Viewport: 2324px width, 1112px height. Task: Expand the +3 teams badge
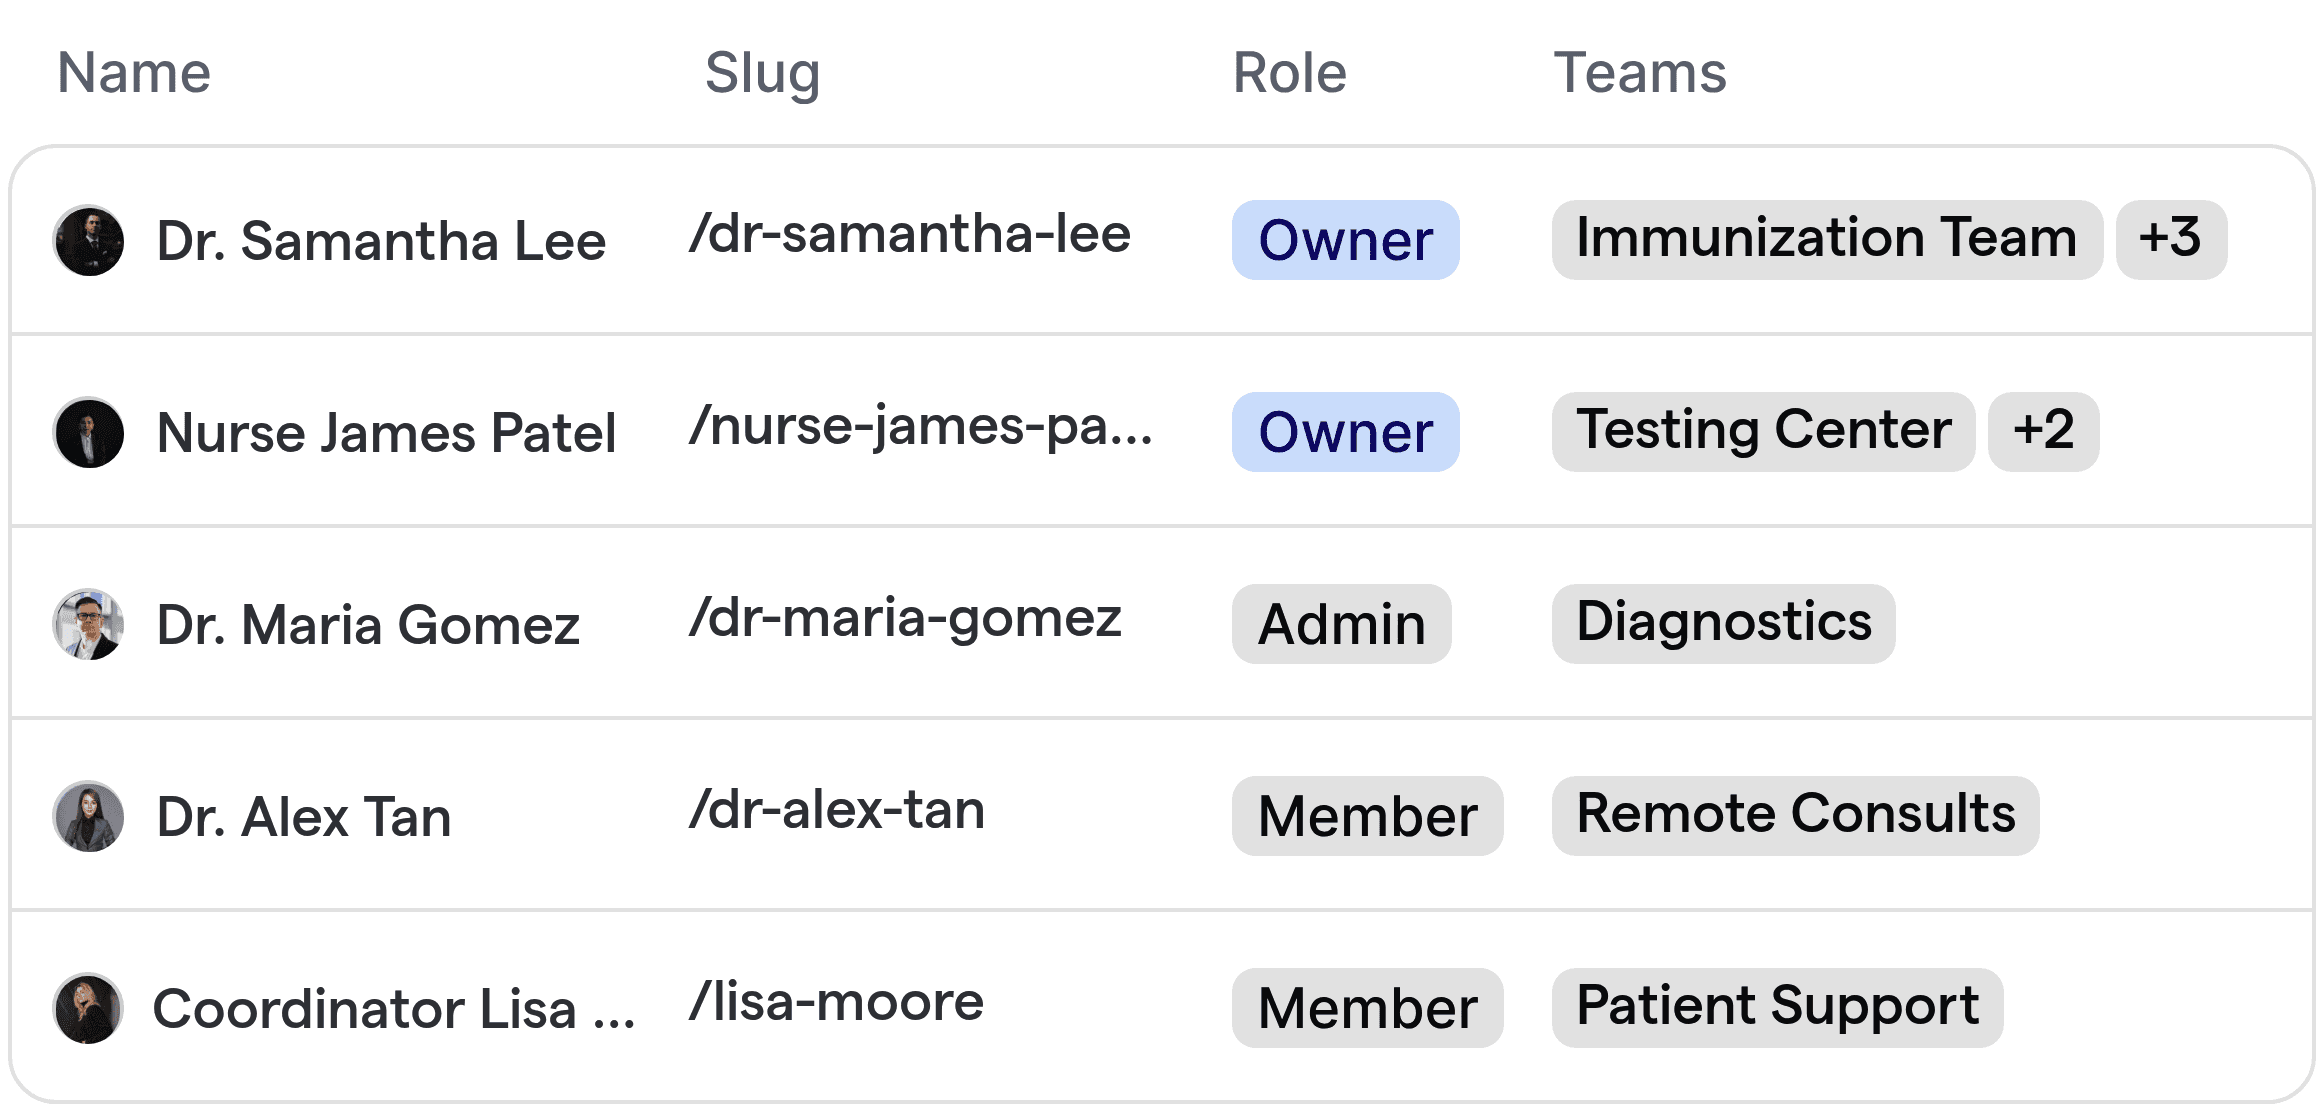click(2170, 240)
